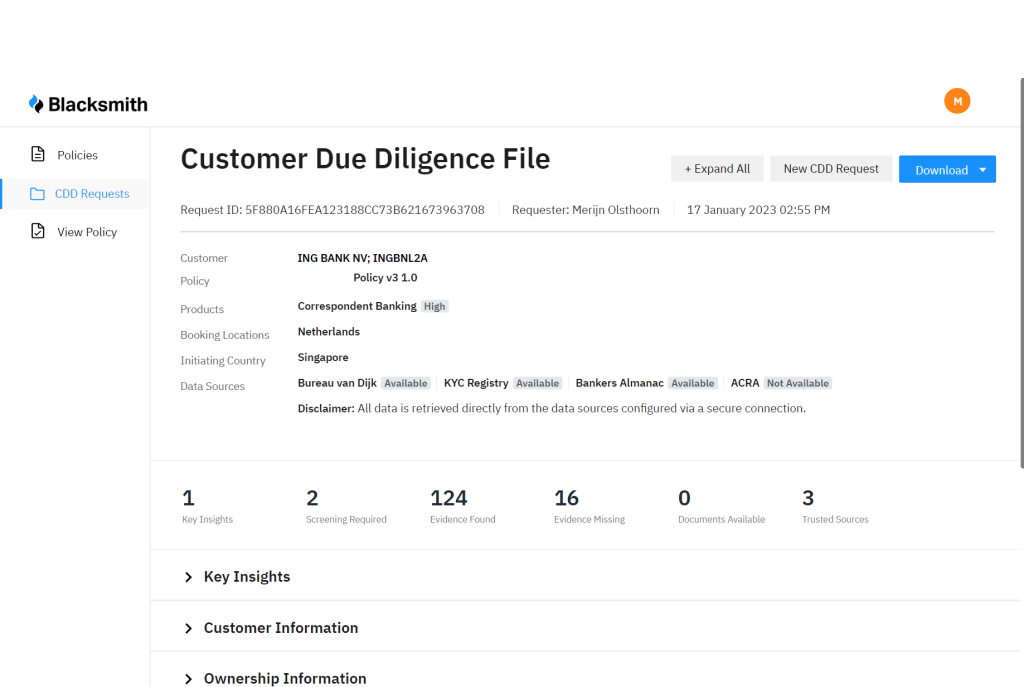The image size is (1024, 687).
Task: Click the + Expand All button
Action: tap(717, 169)
